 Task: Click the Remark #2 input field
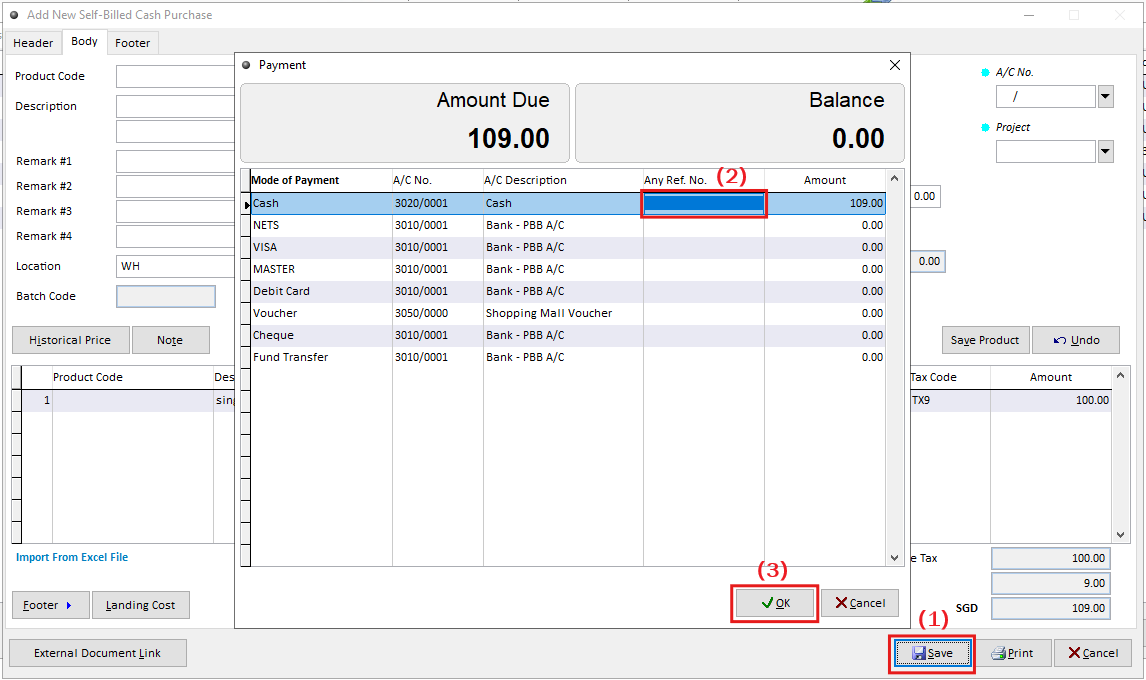[175, 186]
